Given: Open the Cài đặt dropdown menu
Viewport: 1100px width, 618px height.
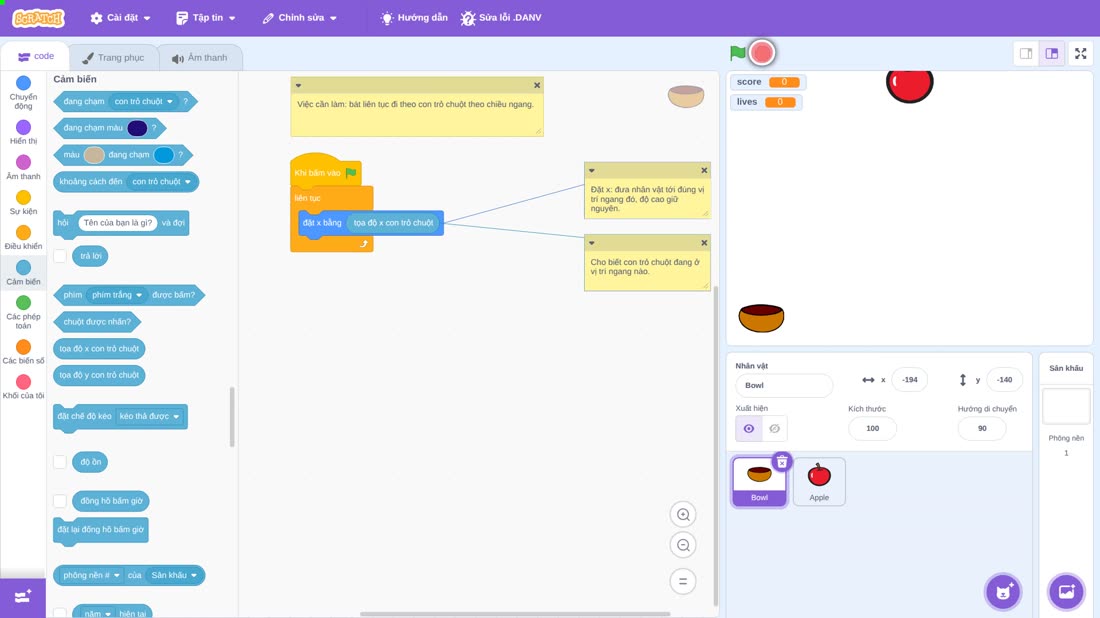Looking at the screenshot, I should 121,18.
